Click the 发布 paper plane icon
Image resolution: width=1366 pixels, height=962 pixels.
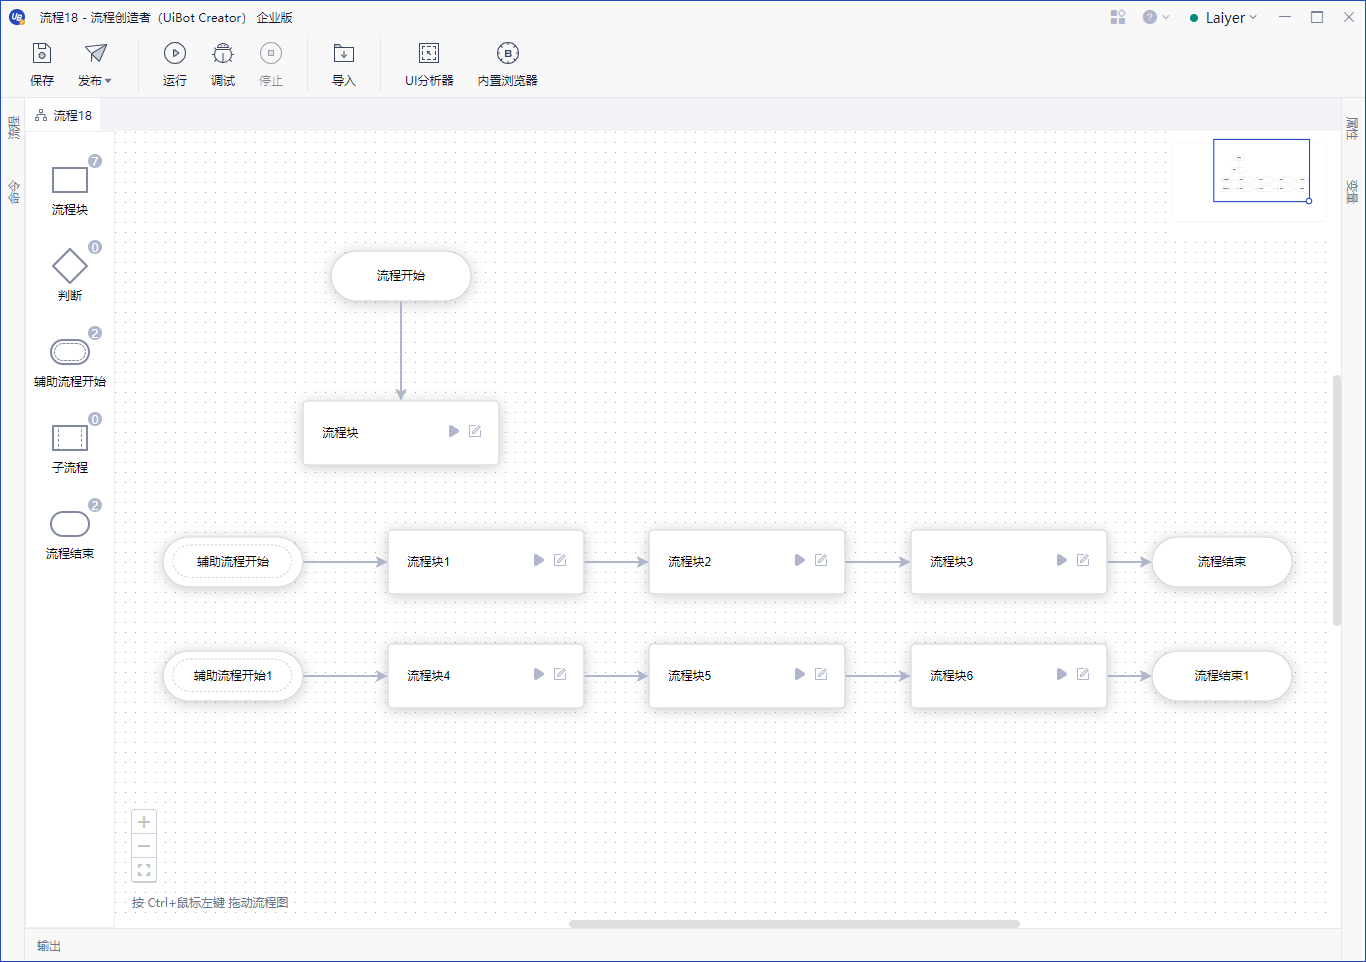point(95,53)
